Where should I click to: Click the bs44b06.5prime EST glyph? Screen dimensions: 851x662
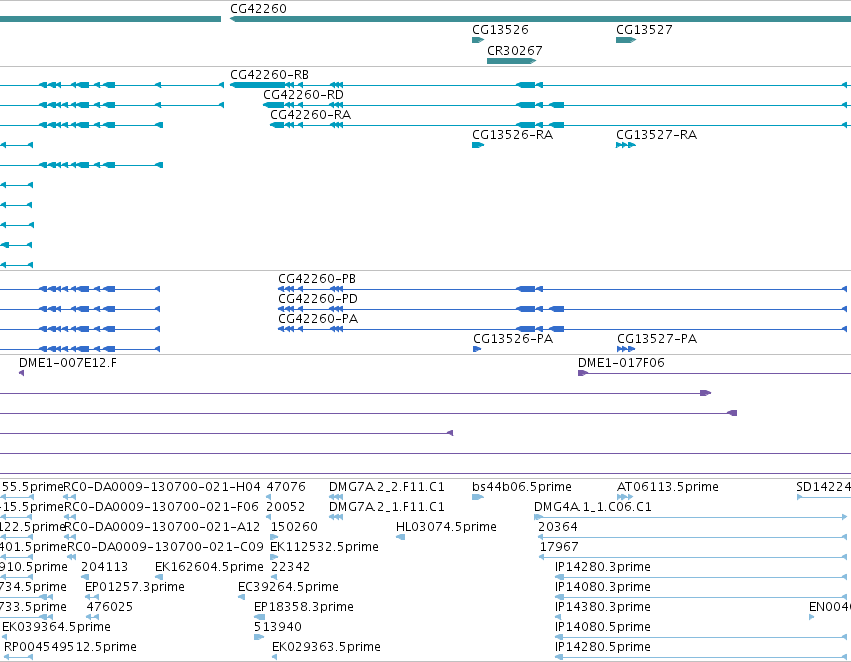pyautogui.click(x=478, y=497)
